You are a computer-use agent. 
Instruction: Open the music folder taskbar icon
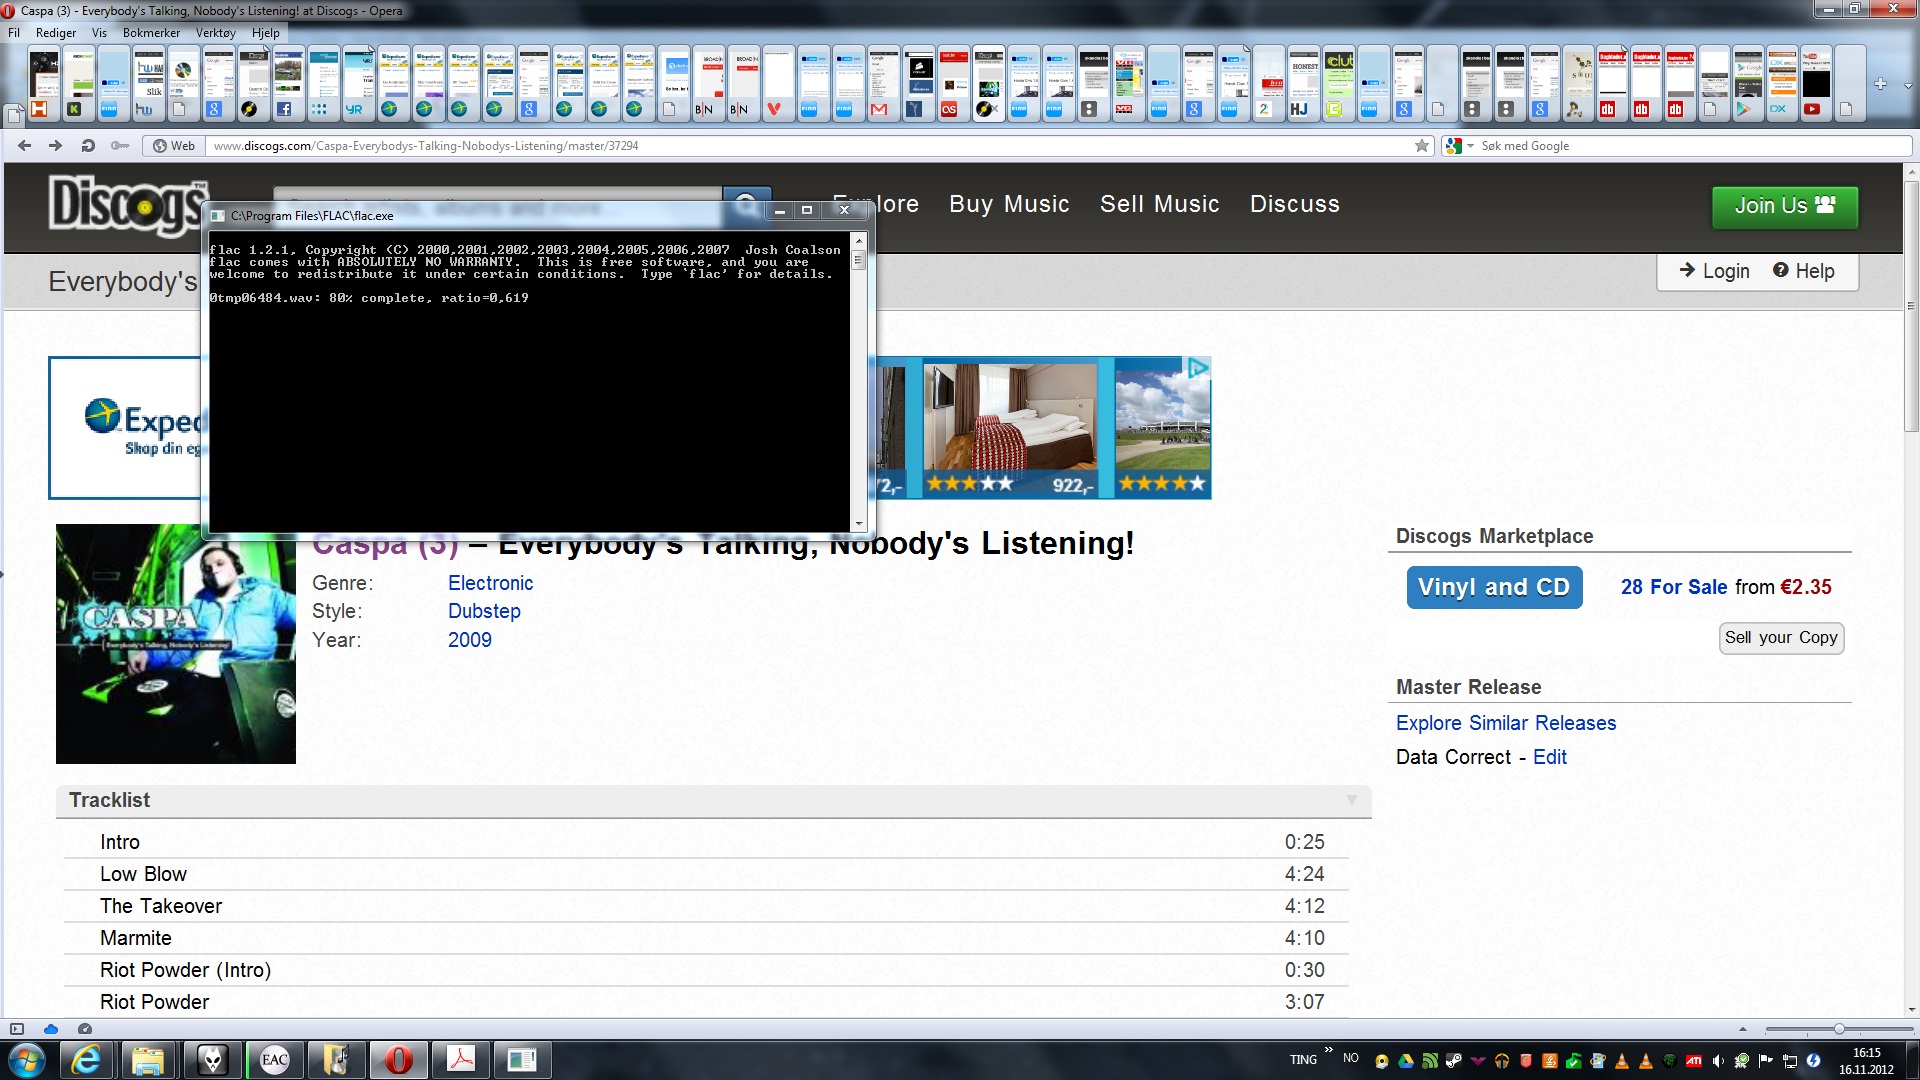click(x=336, y=1060)
